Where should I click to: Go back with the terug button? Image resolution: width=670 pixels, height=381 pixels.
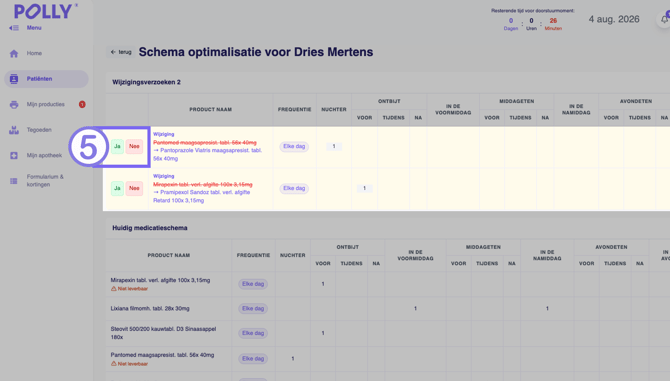coord(121,52)
